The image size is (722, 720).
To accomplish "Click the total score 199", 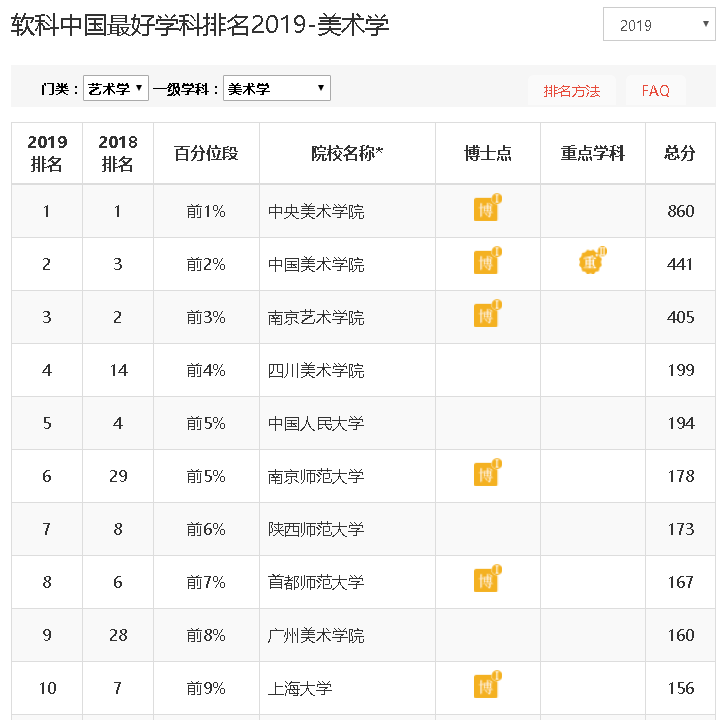I will click(681, 370).
